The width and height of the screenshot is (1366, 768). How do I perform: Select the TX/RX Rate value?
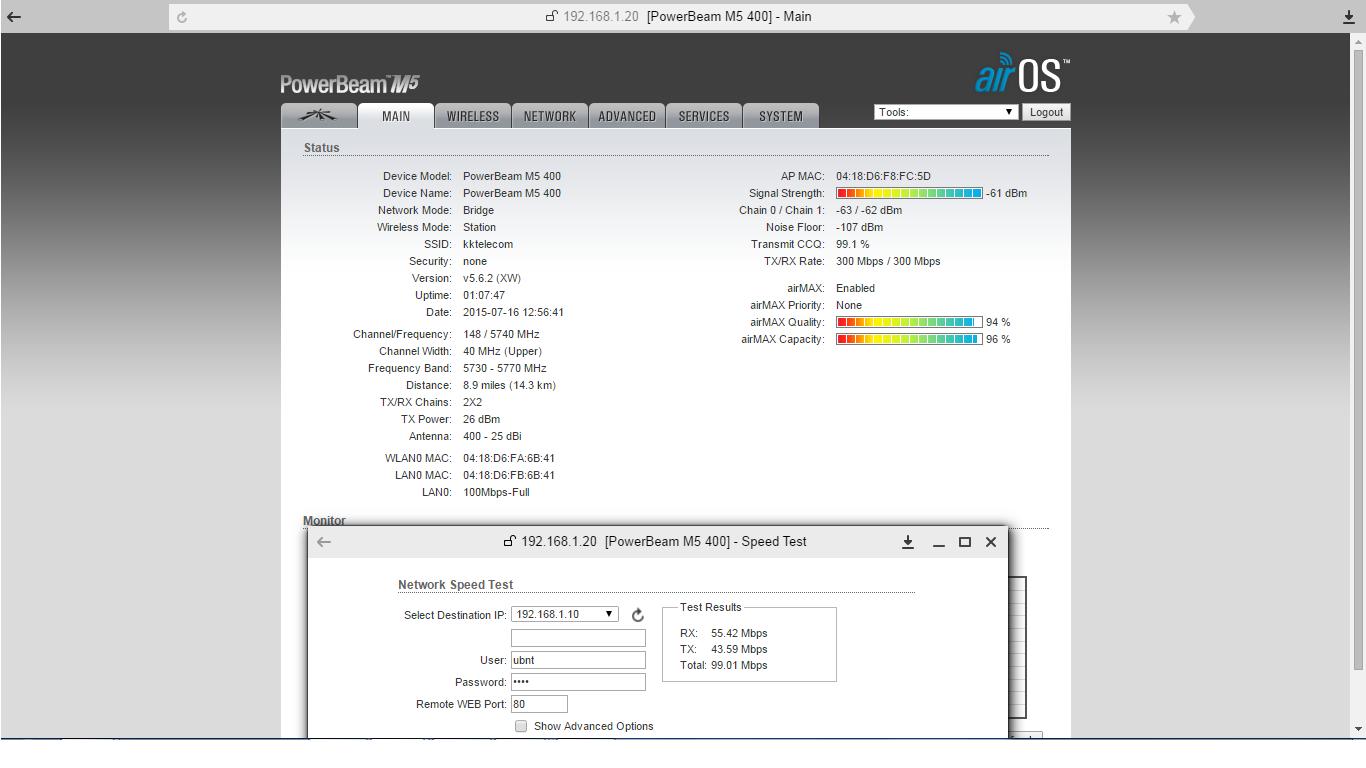[x=888, y=261]
